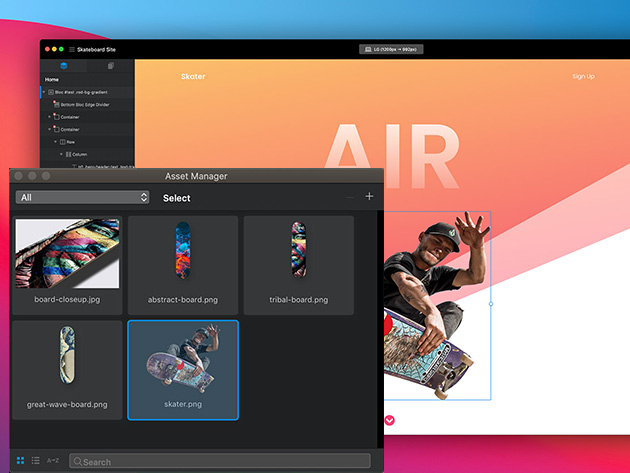The height and width of the screenshot is (473, 630).
Task: Close the Skateboard Site window
Action: click(47, 49)
